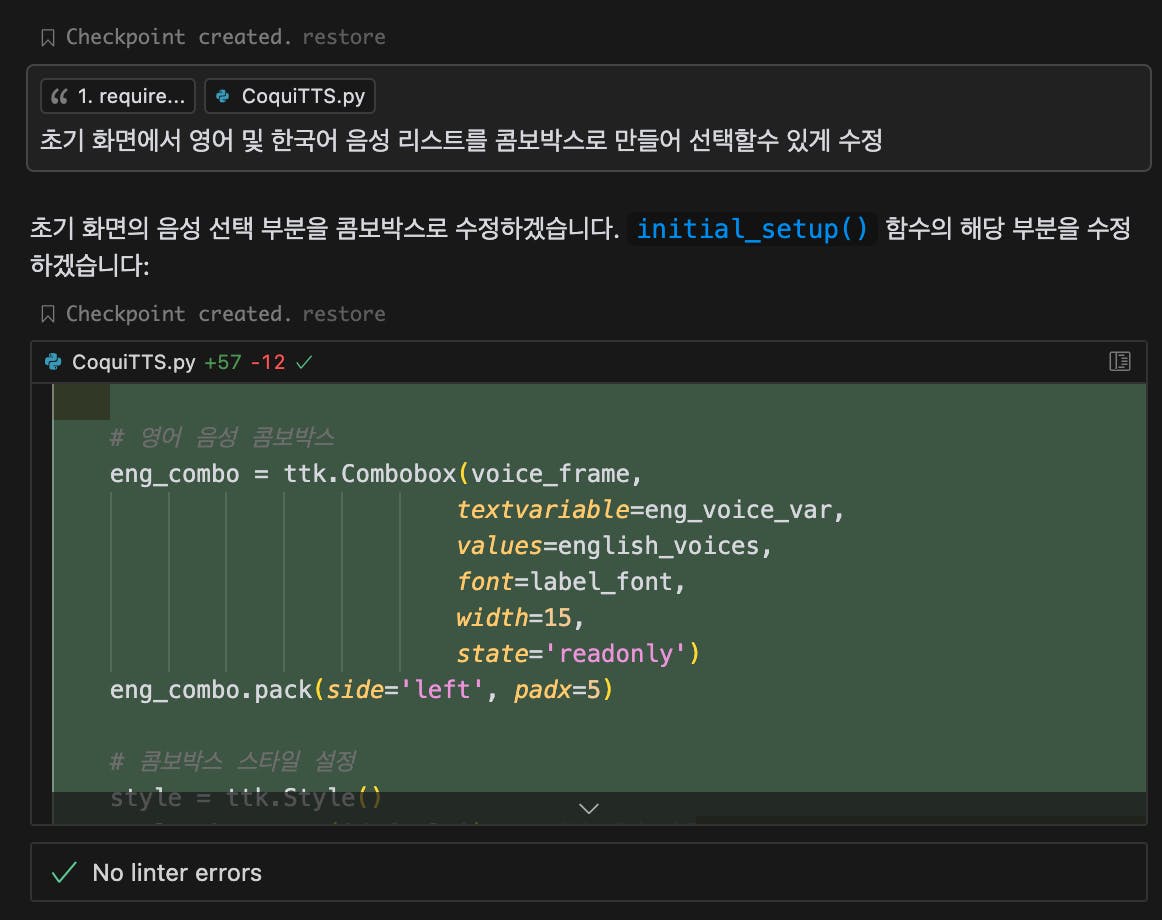The image size is (1162, 920).
Task: Click the 'values=english_voices,' code line
Action: [x=614, y=546]
